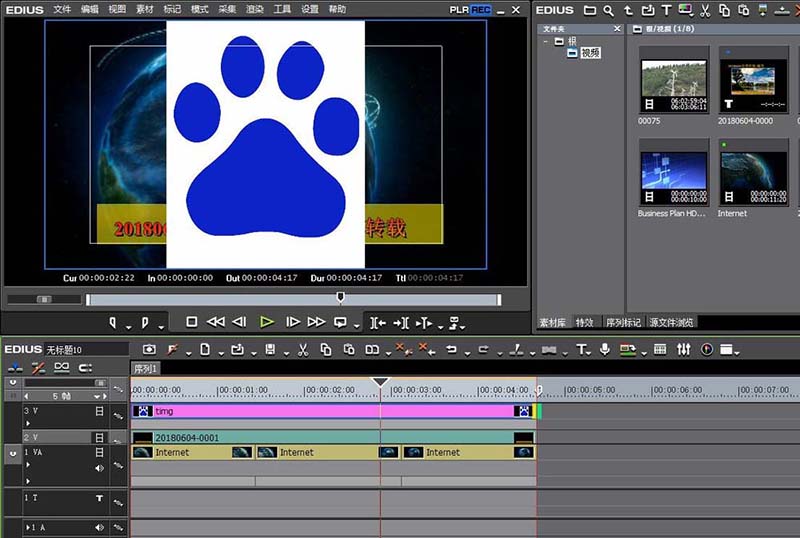800x538 pixels.
Task: Click the shuttle slider left of scrub bar
Action: [44, 299]
